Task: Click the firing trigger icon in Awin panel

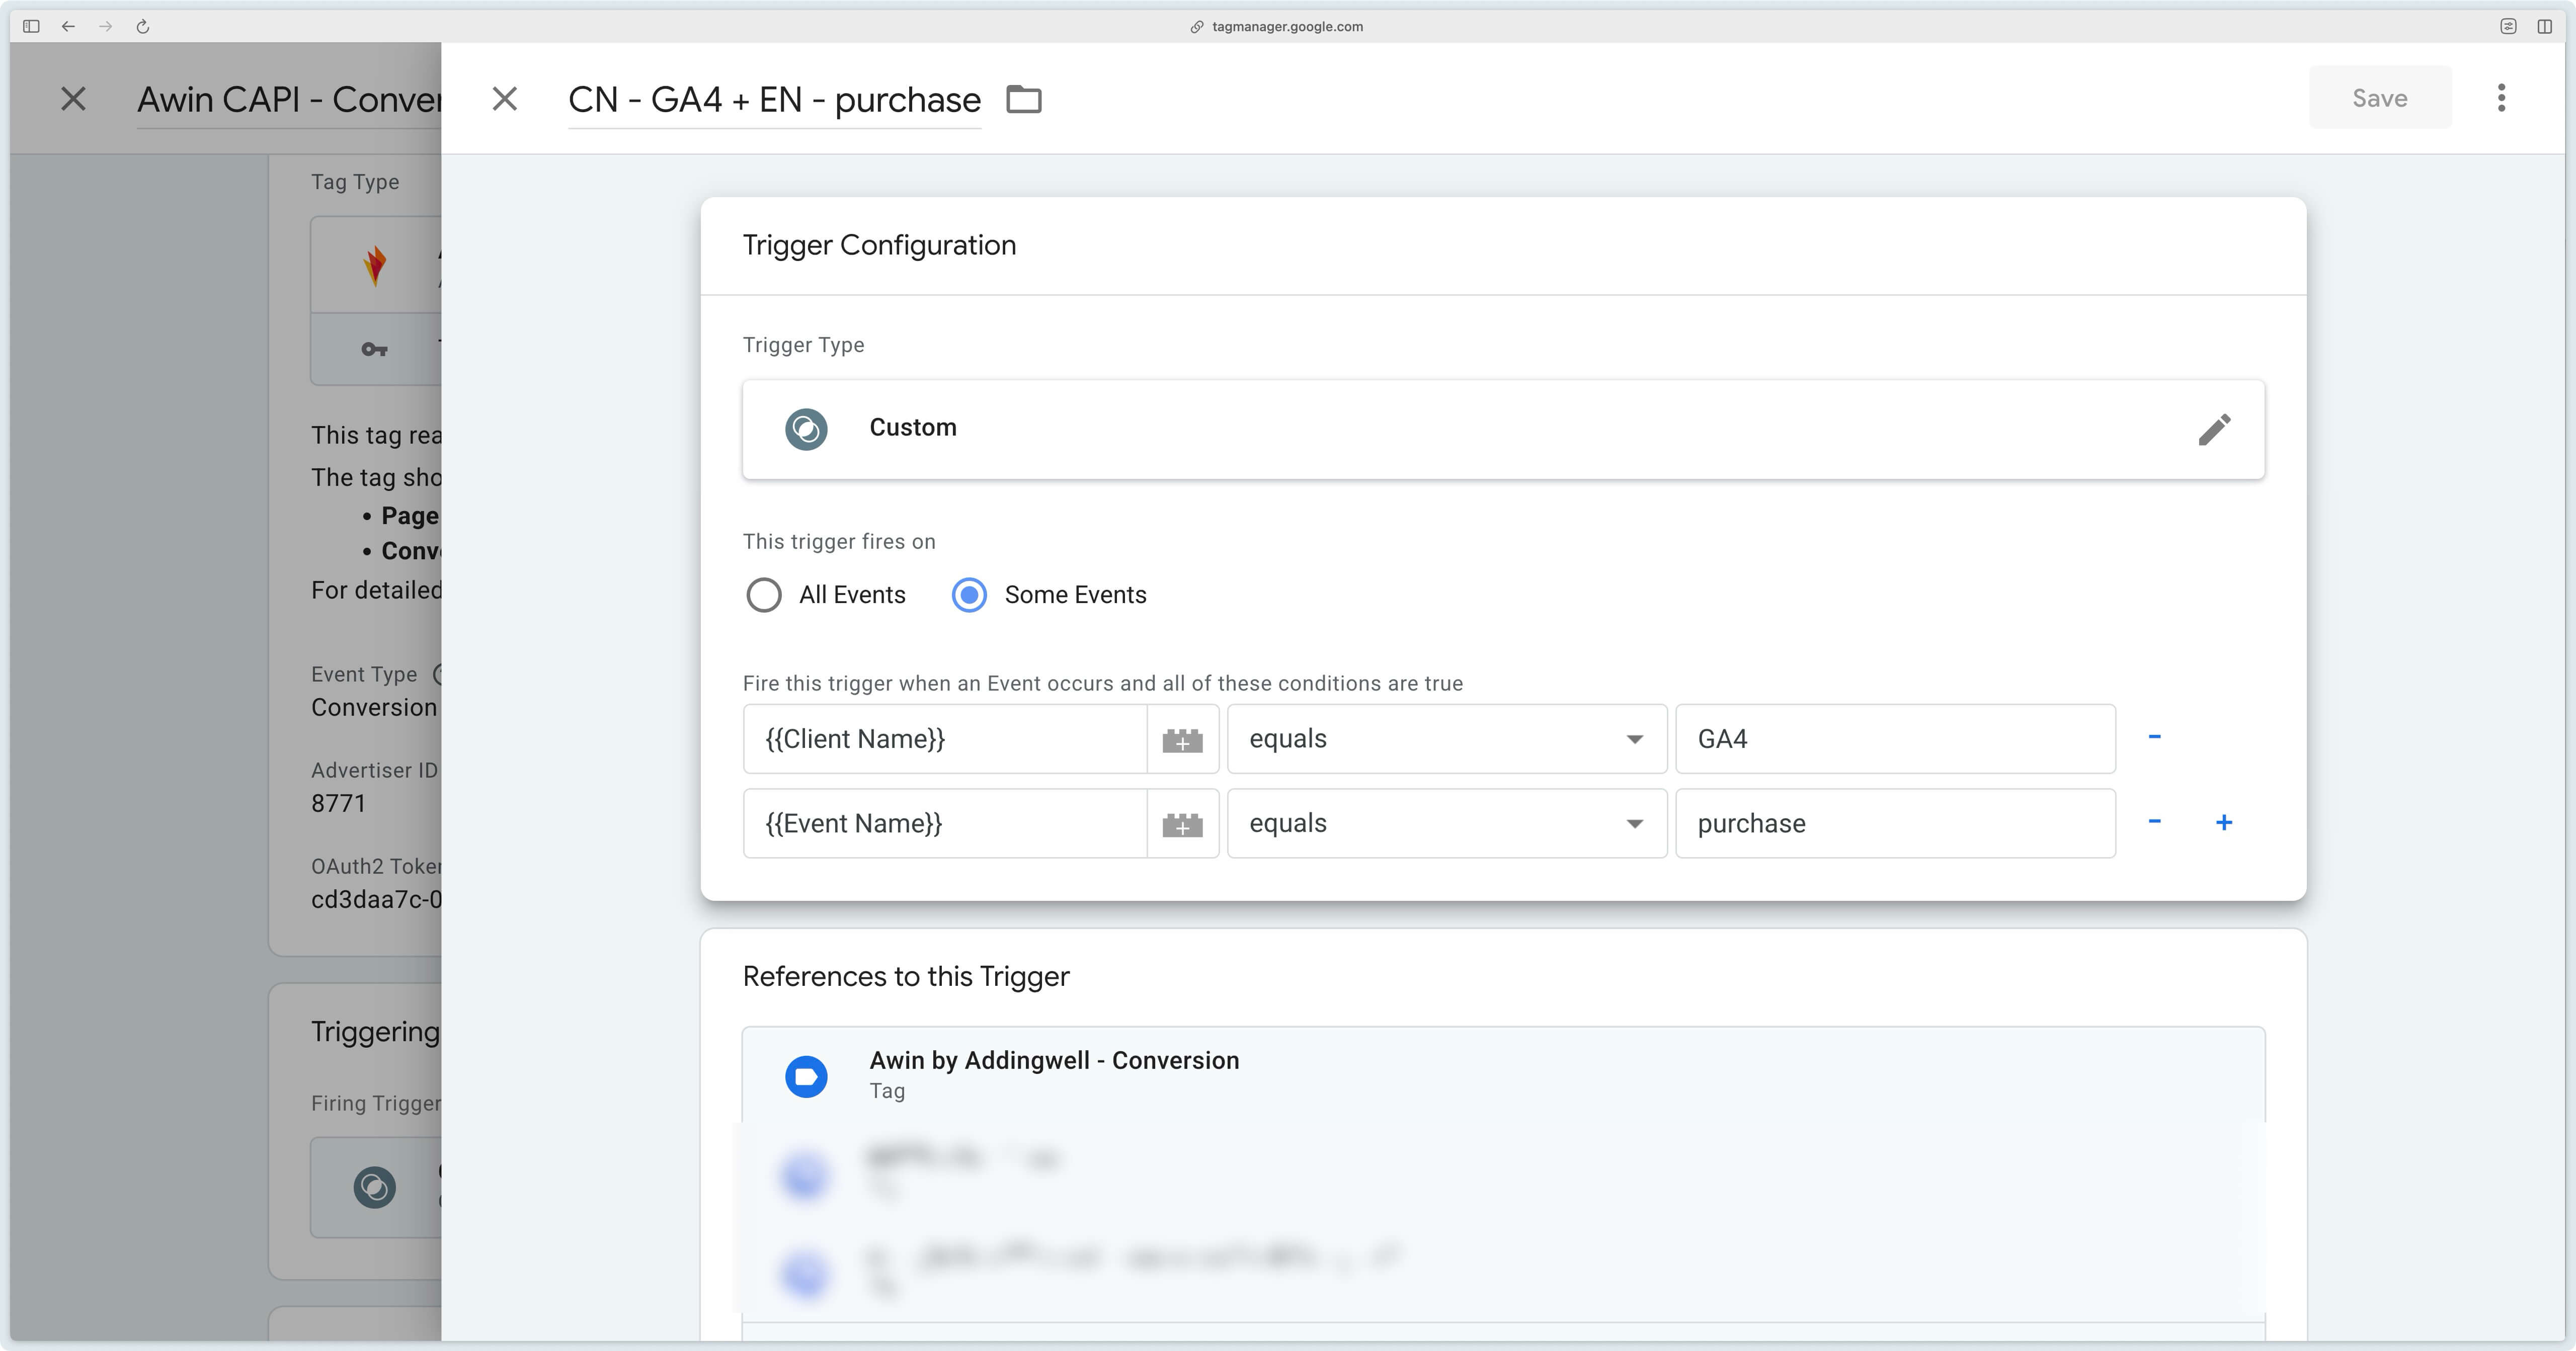Action: (x=375, y=1188)
